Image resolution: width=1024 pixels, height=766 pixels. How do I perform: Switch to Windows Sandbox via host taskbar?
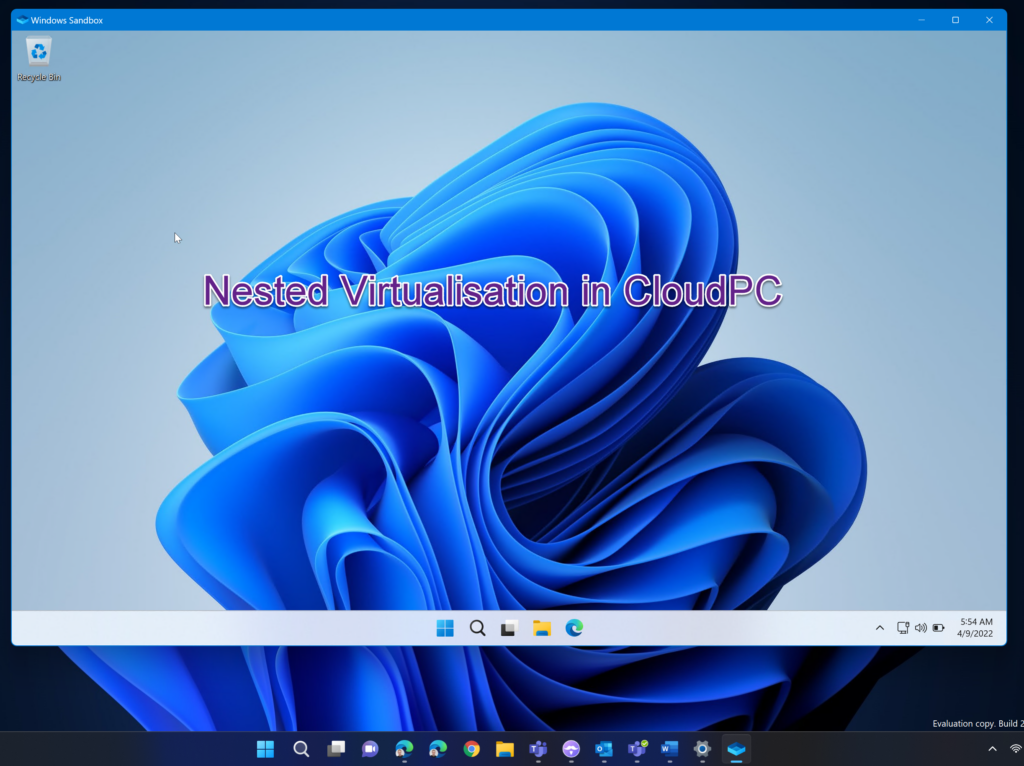tap(738, 748)
